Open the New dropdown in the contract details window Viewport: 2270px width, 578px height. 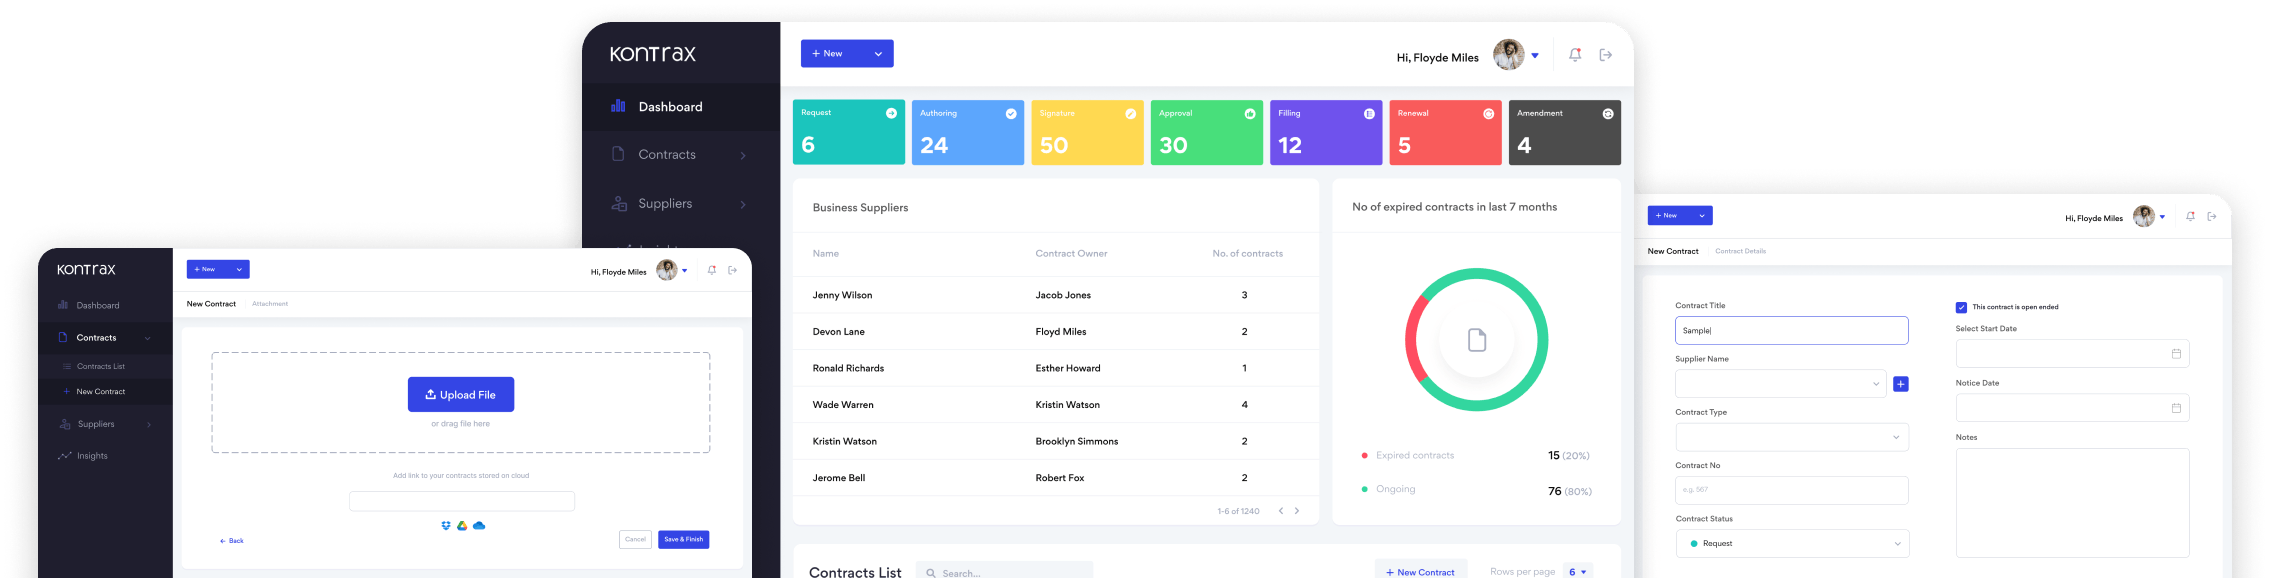pyautogui.click(x=1701, y=216)
